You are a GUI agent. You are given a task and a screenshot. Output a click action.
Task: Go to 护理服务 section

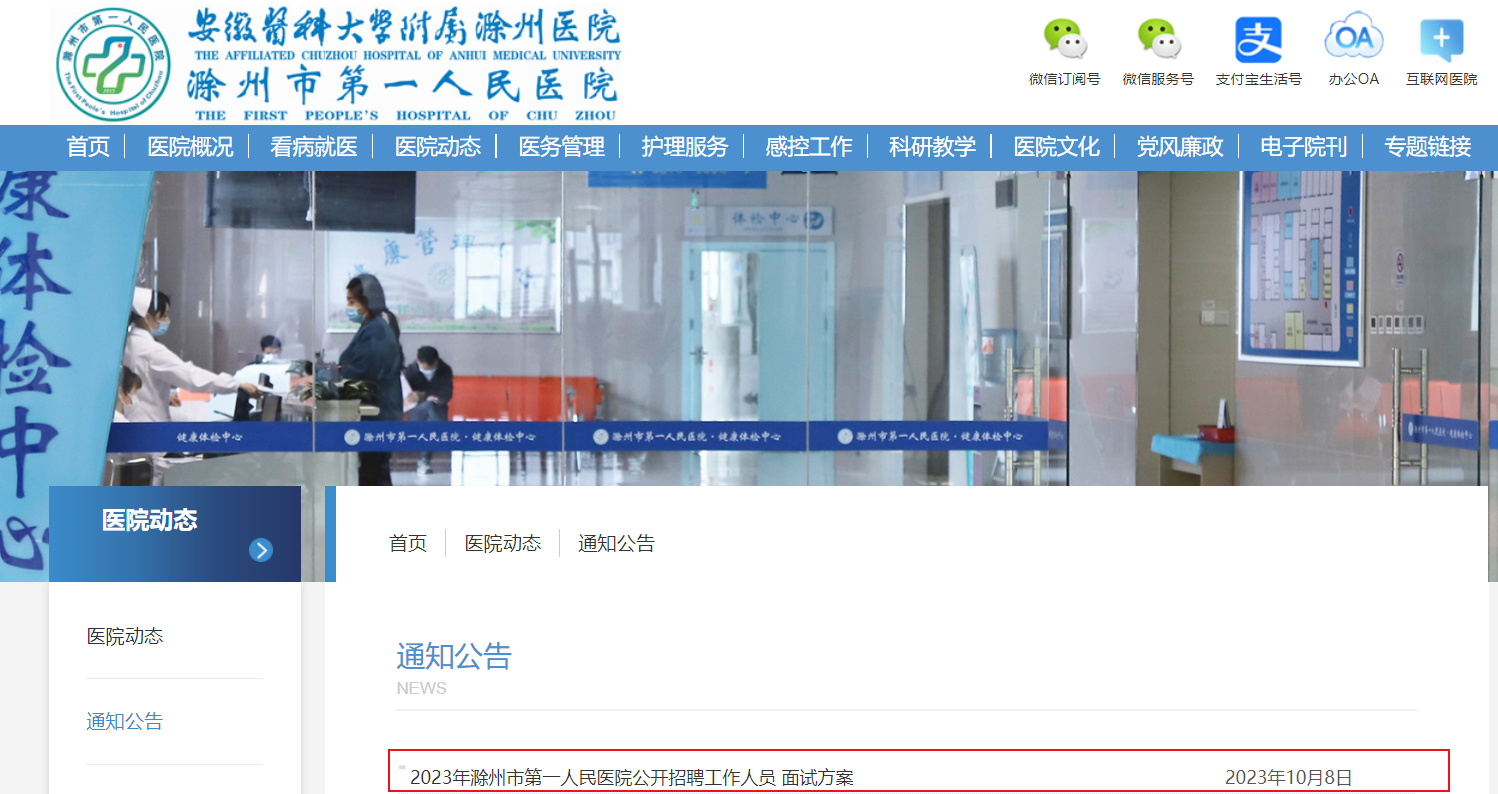point(684,147)
